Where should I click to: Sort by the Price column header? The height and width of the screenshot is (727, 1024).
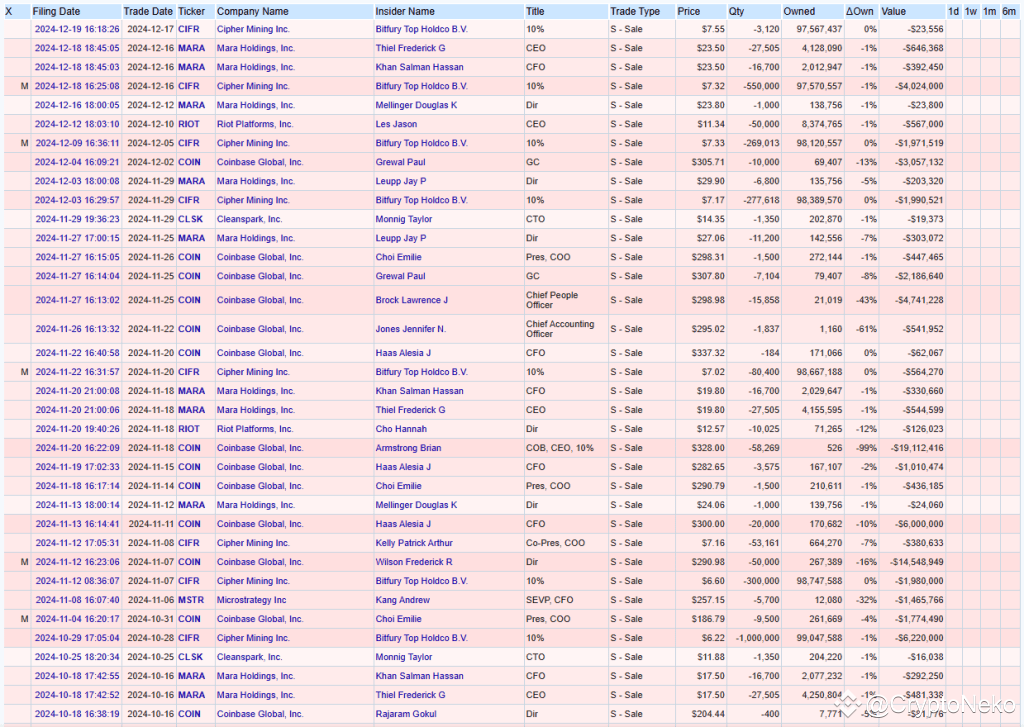(688, 11)
